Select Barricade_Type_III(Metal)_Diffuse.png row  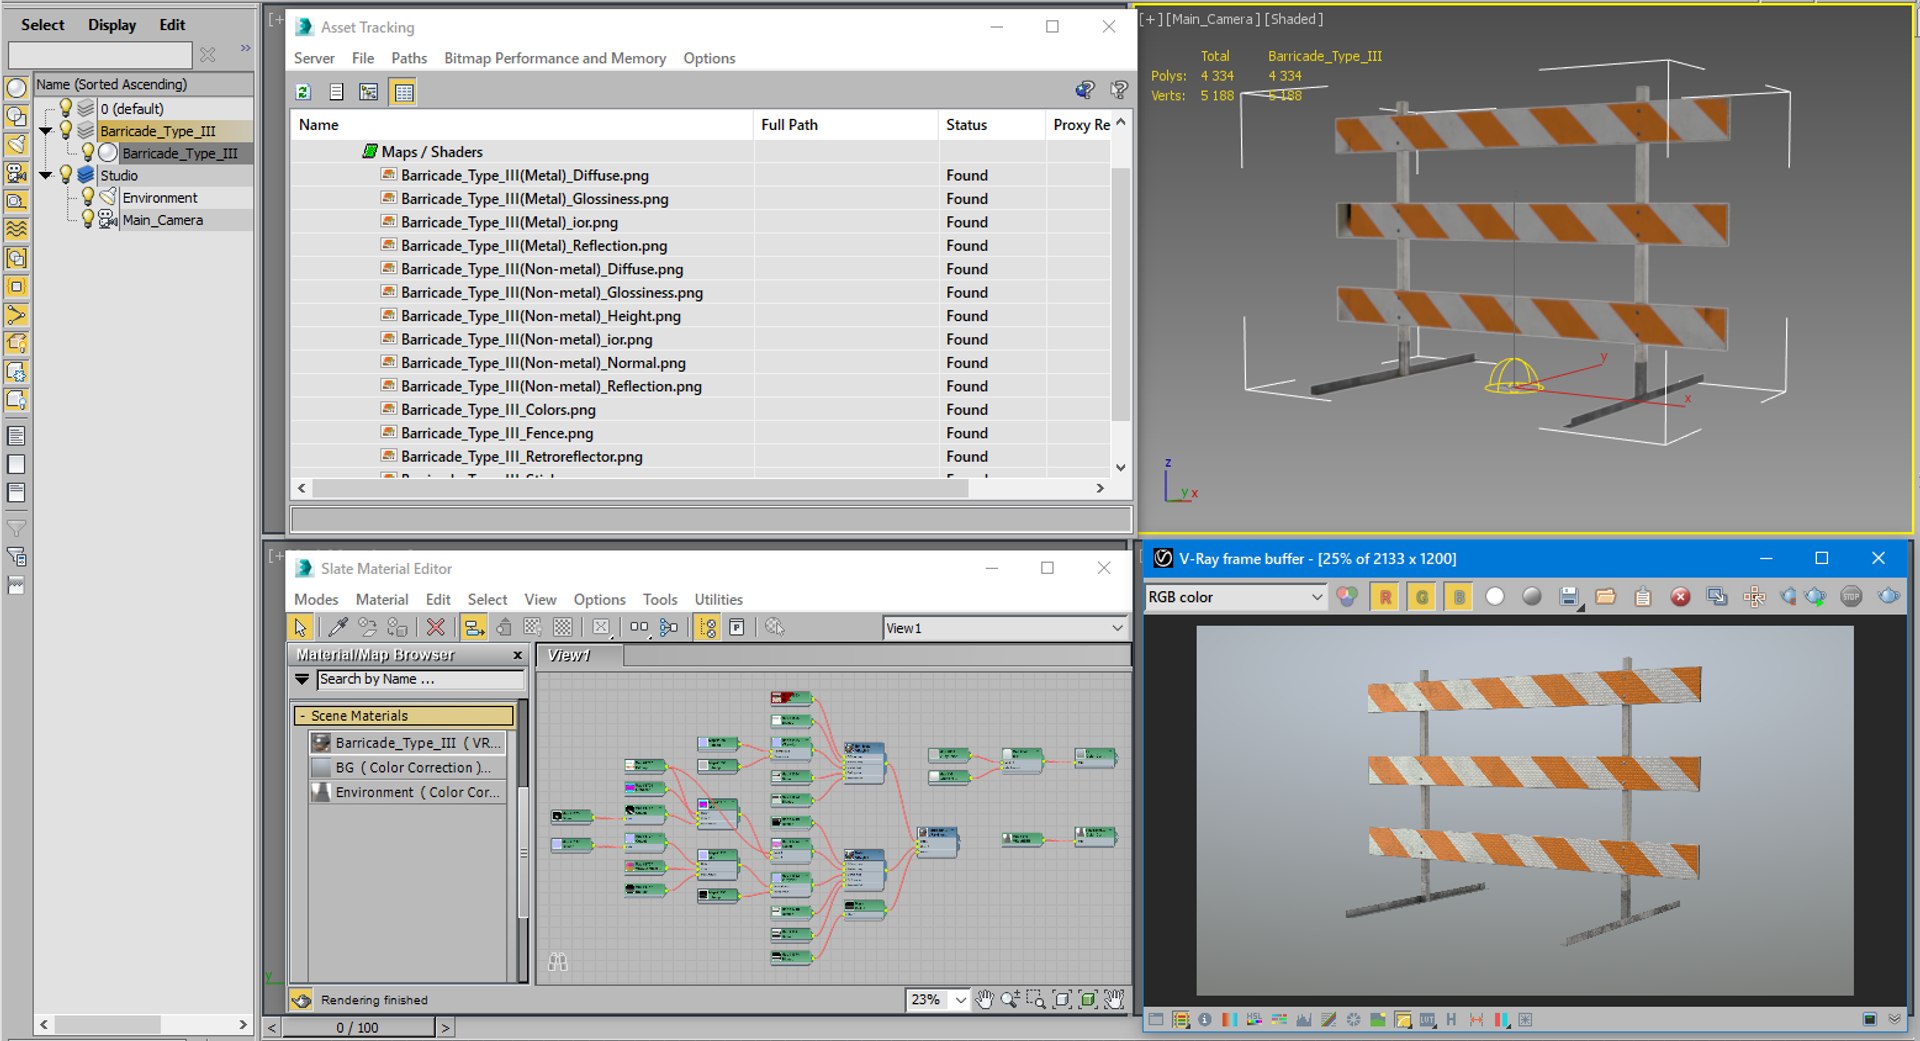[700, 175]
